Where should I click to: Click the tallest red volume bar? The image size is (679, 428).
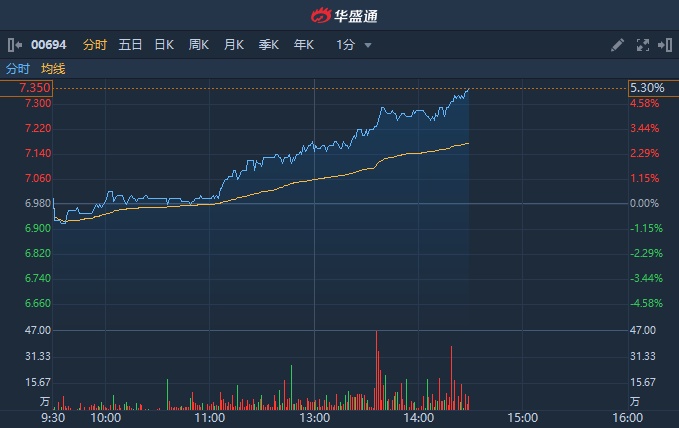pyautogui.click(x=377, y=370)
